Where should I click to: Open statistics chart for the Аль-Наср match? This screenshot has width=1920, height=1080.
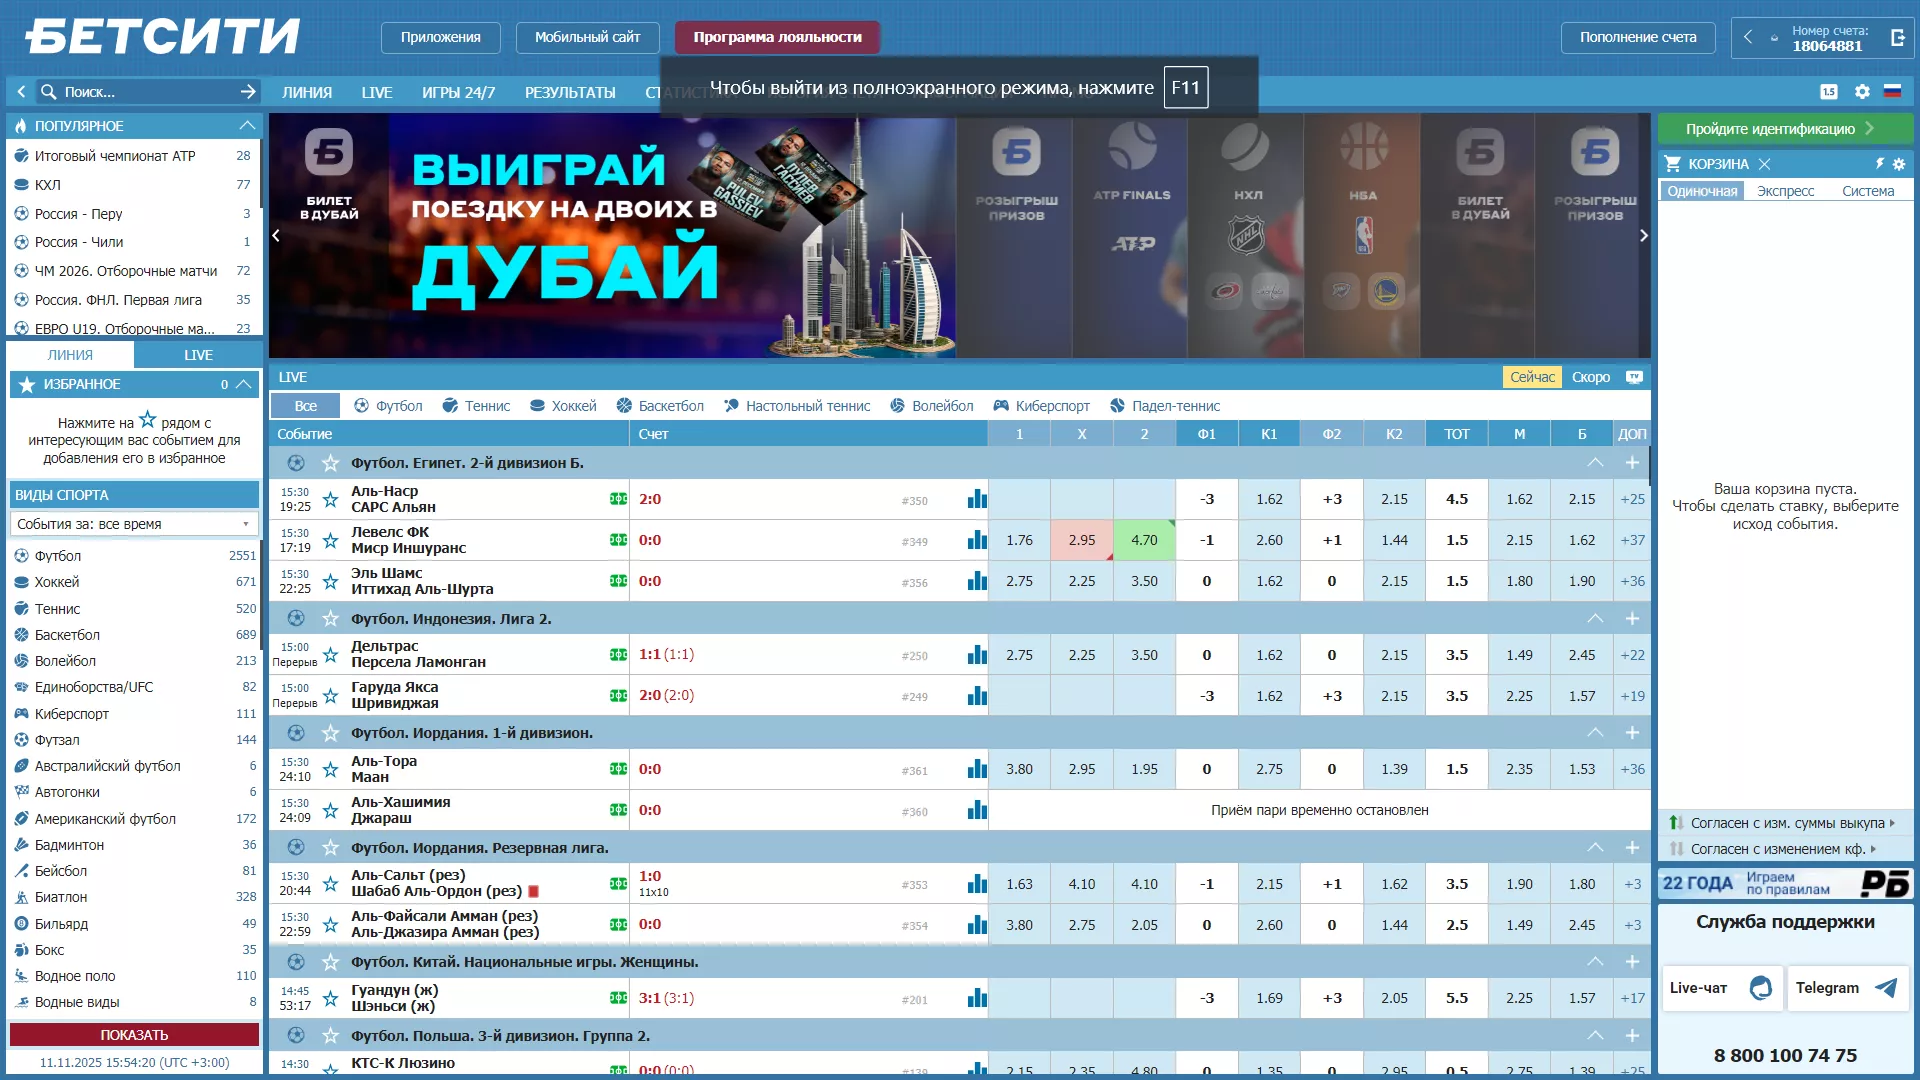click(977, 499)
